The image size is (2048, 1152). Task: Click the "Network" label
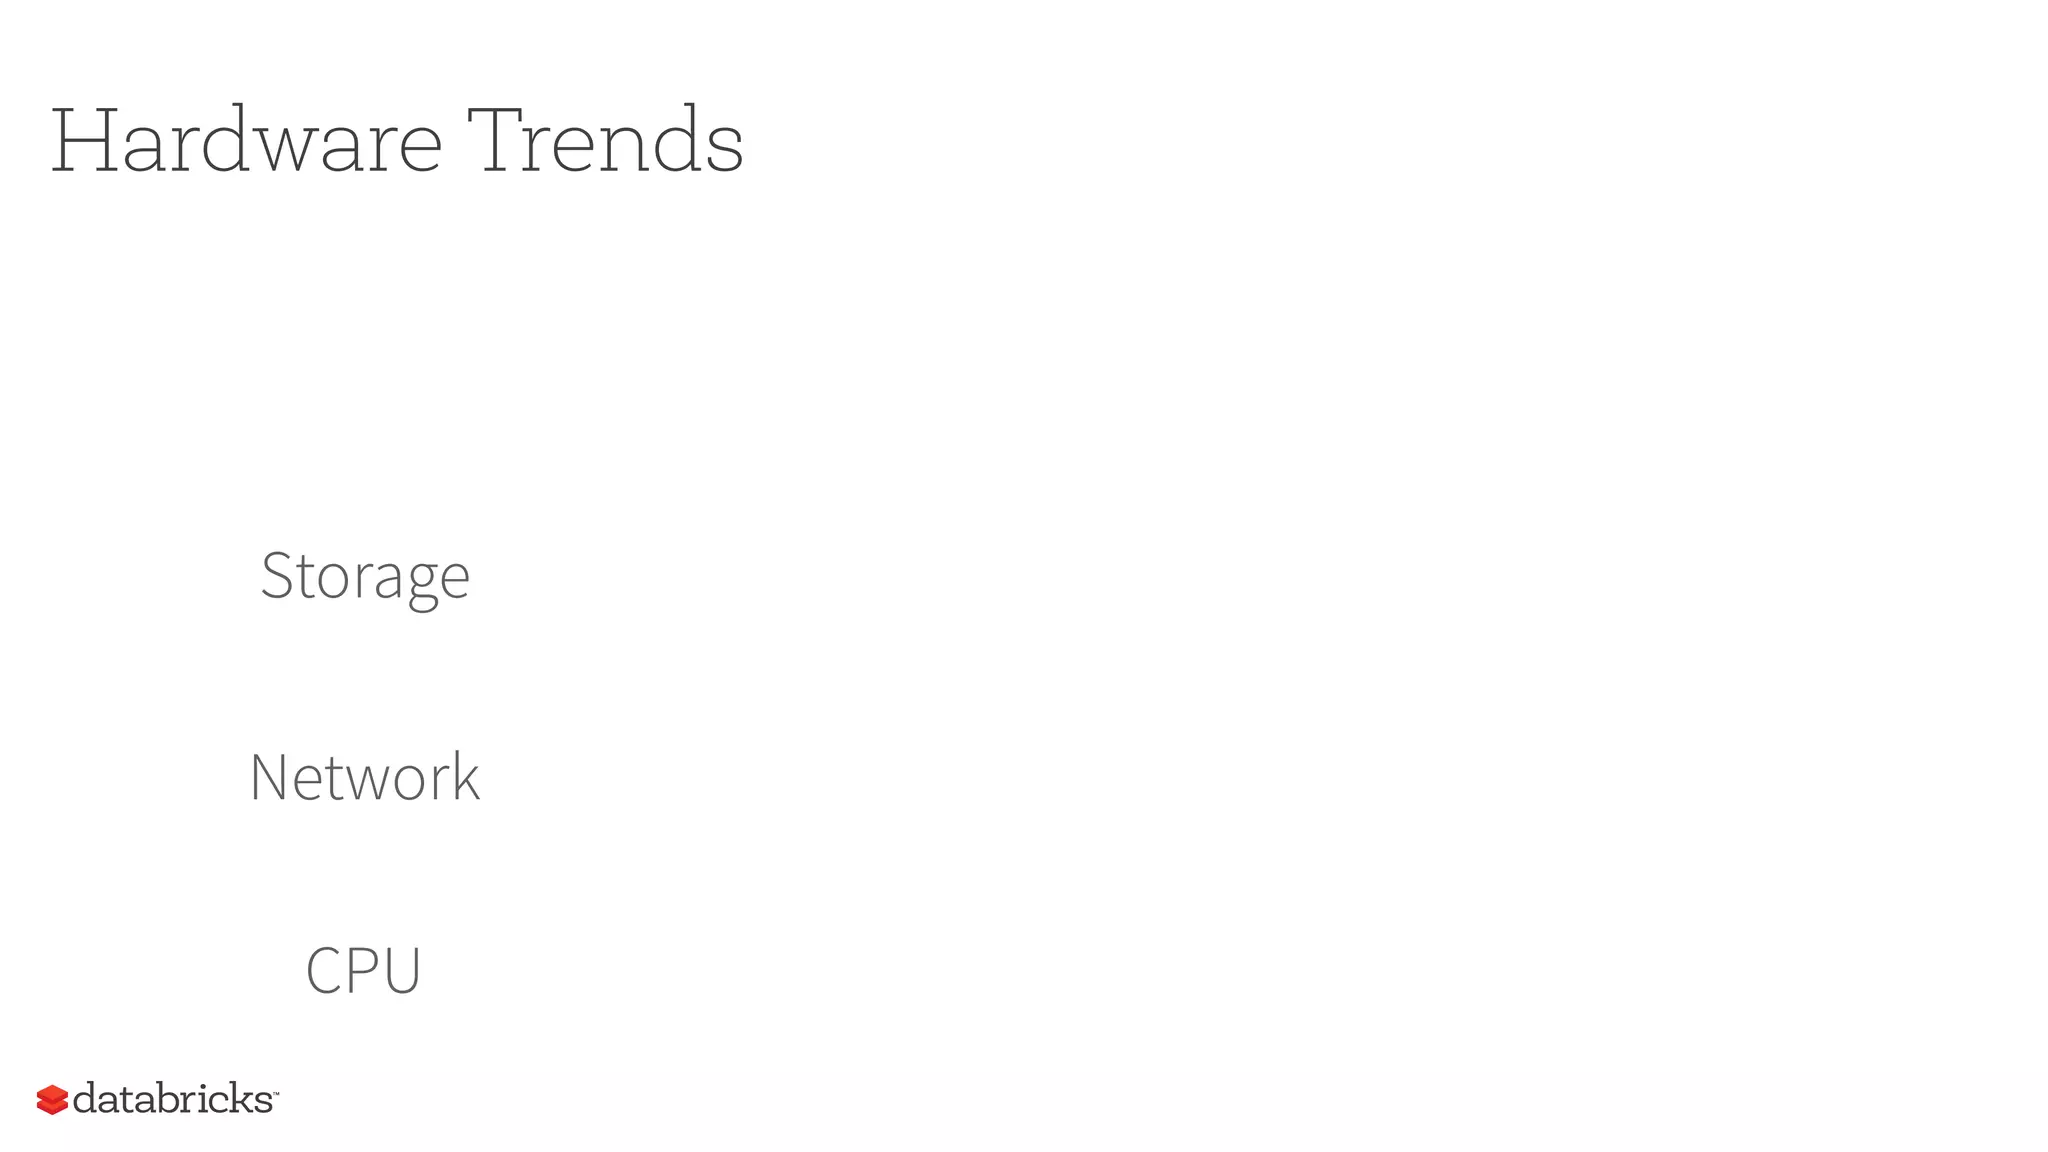pyautogui.click(x=365, y=777)
